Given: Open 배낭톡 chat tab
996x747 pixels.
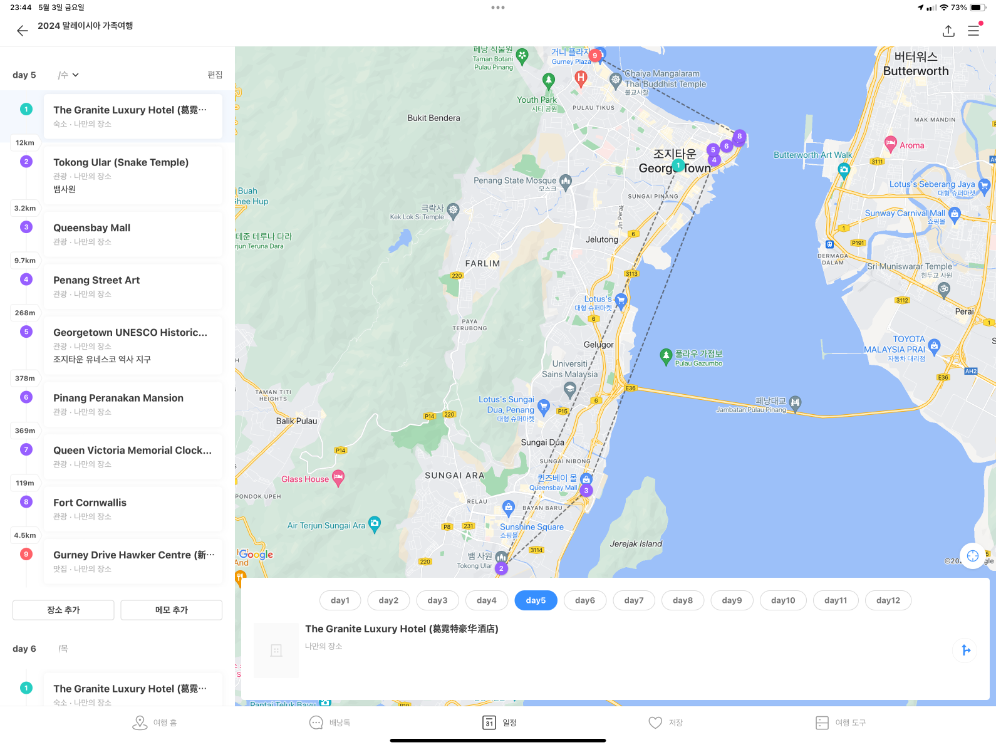Looking at the screenshot, I should click(329, 723).
